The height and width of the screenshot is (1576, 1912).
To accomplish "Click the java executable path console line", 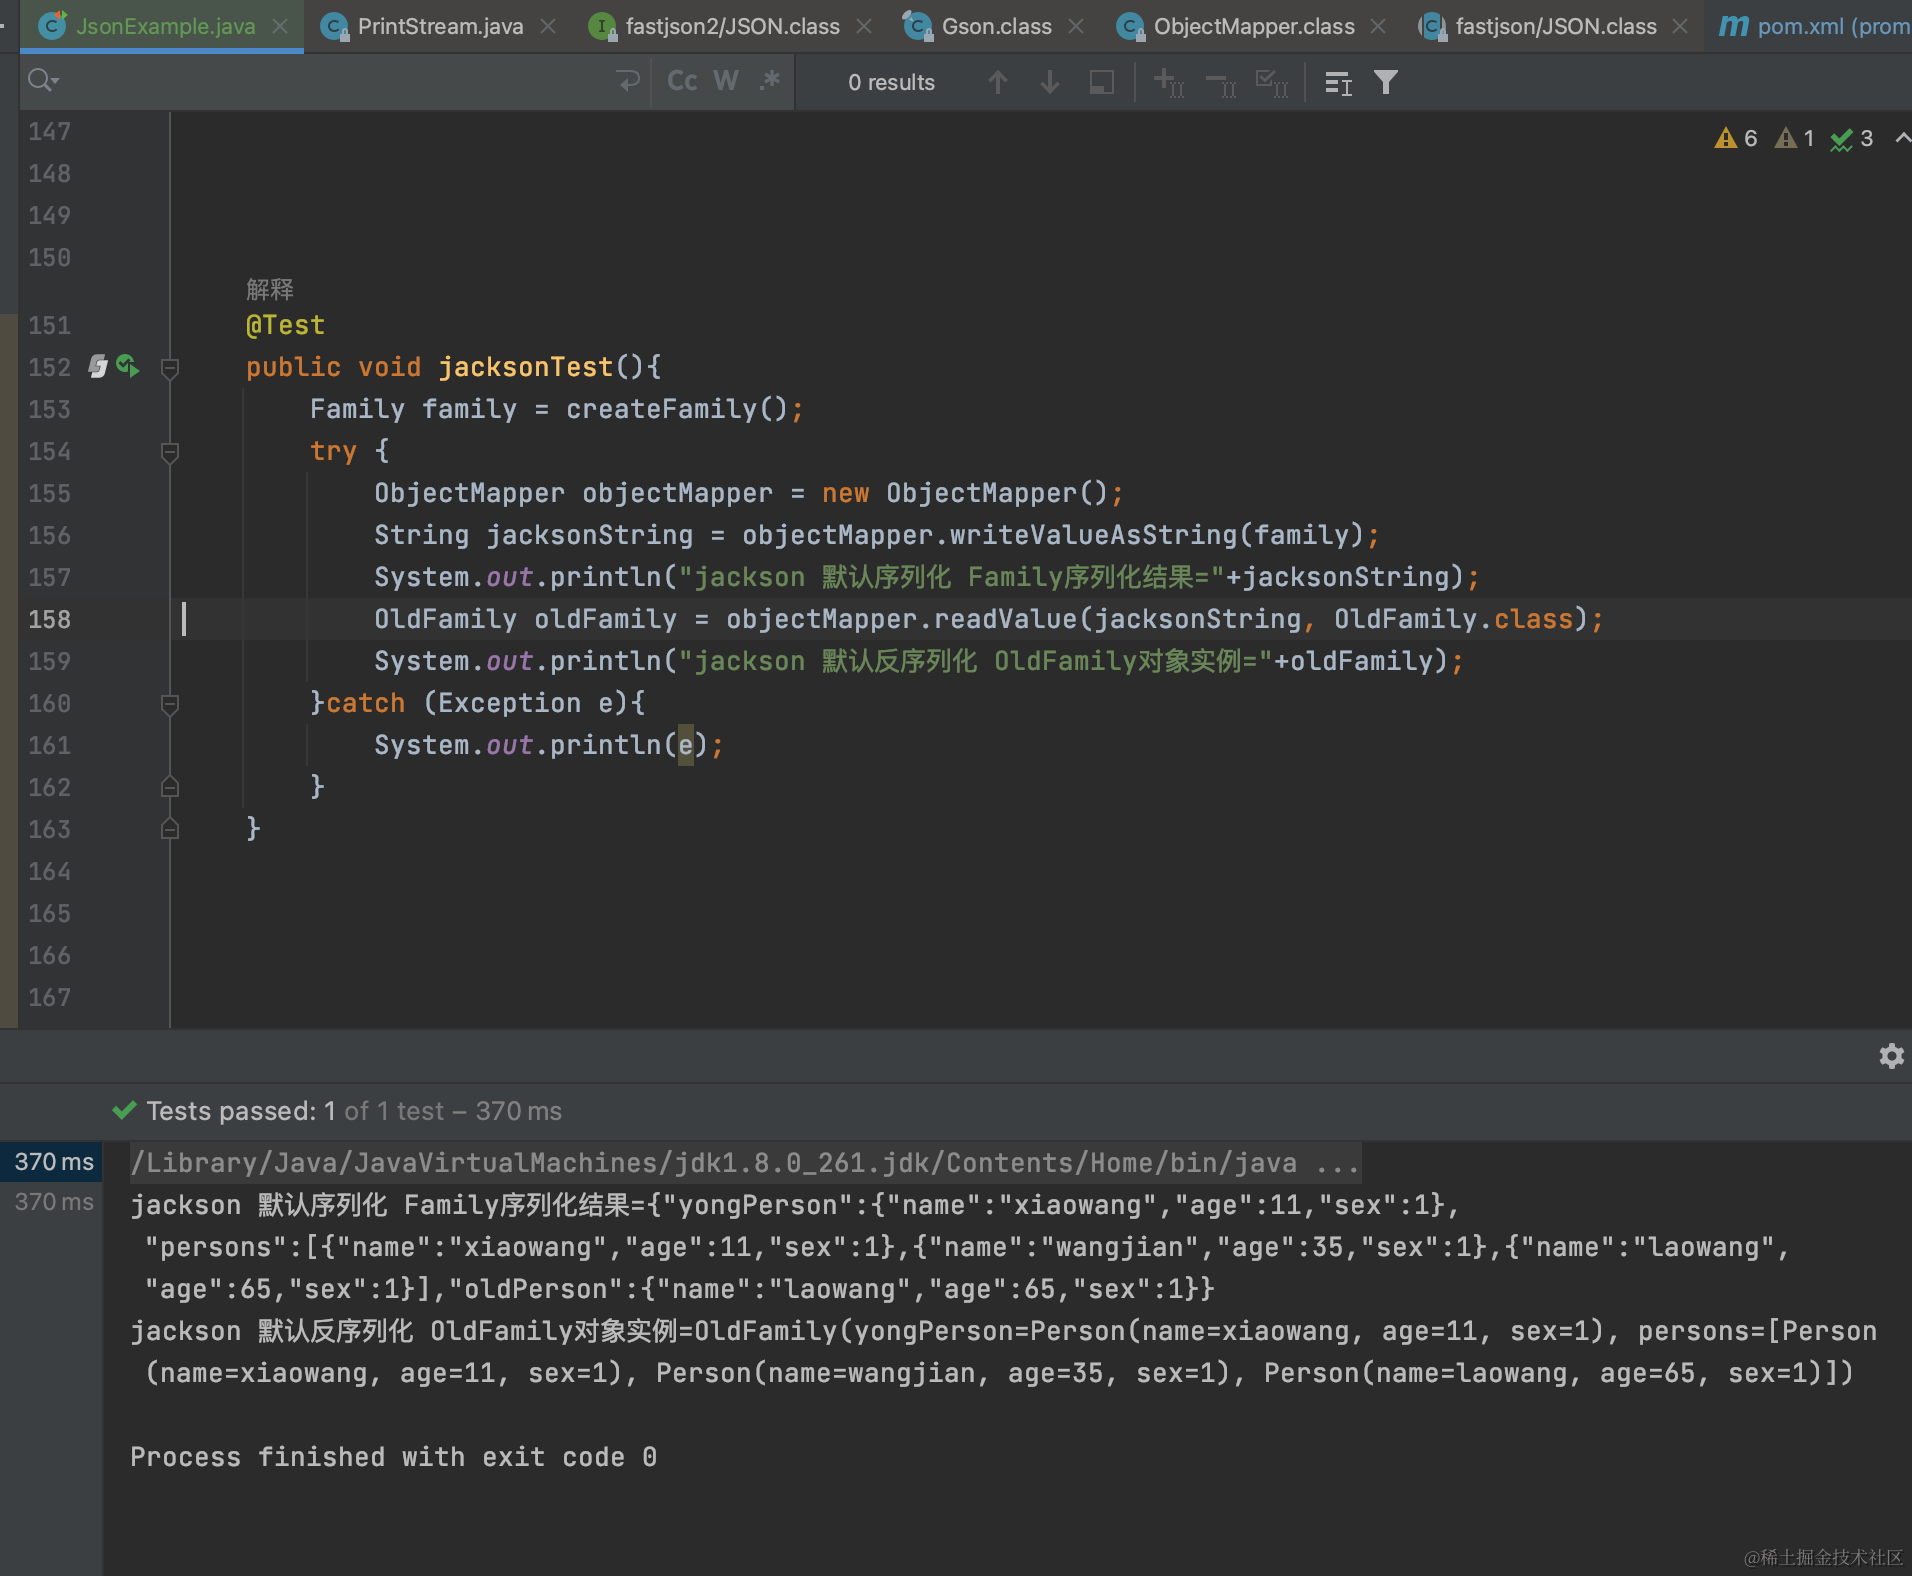I will coord(745,1162).
